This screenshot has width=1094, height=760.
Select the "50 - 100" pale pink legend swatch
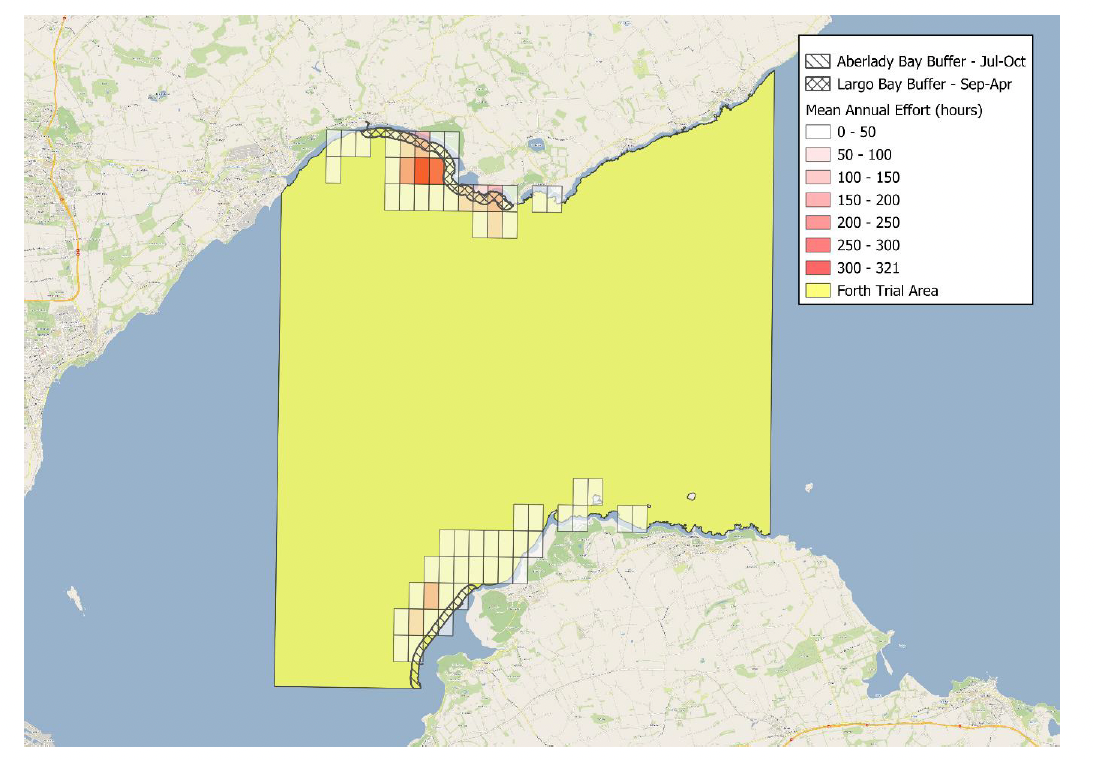click(817, 155)
